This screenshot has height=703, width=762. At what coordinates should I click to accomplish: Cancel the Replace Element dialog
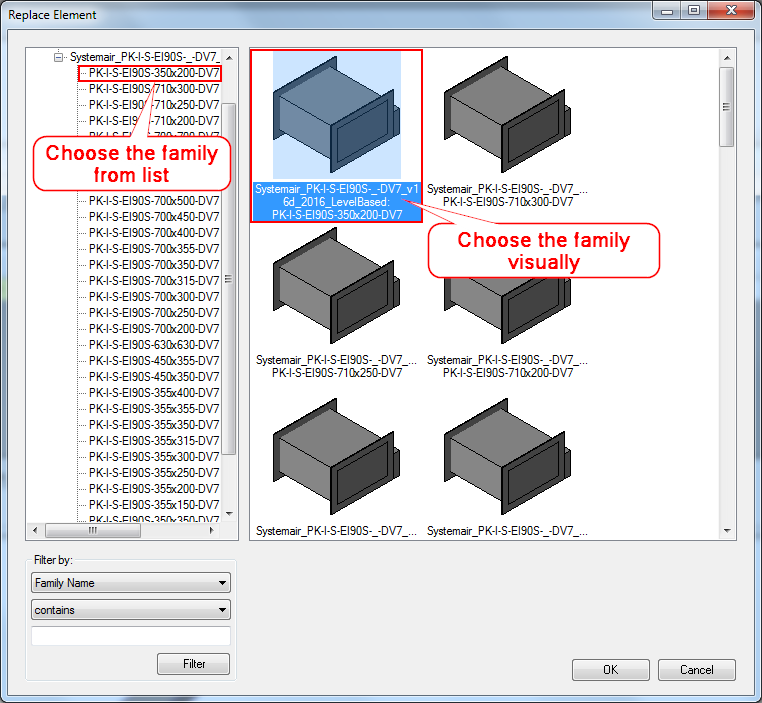696,670
